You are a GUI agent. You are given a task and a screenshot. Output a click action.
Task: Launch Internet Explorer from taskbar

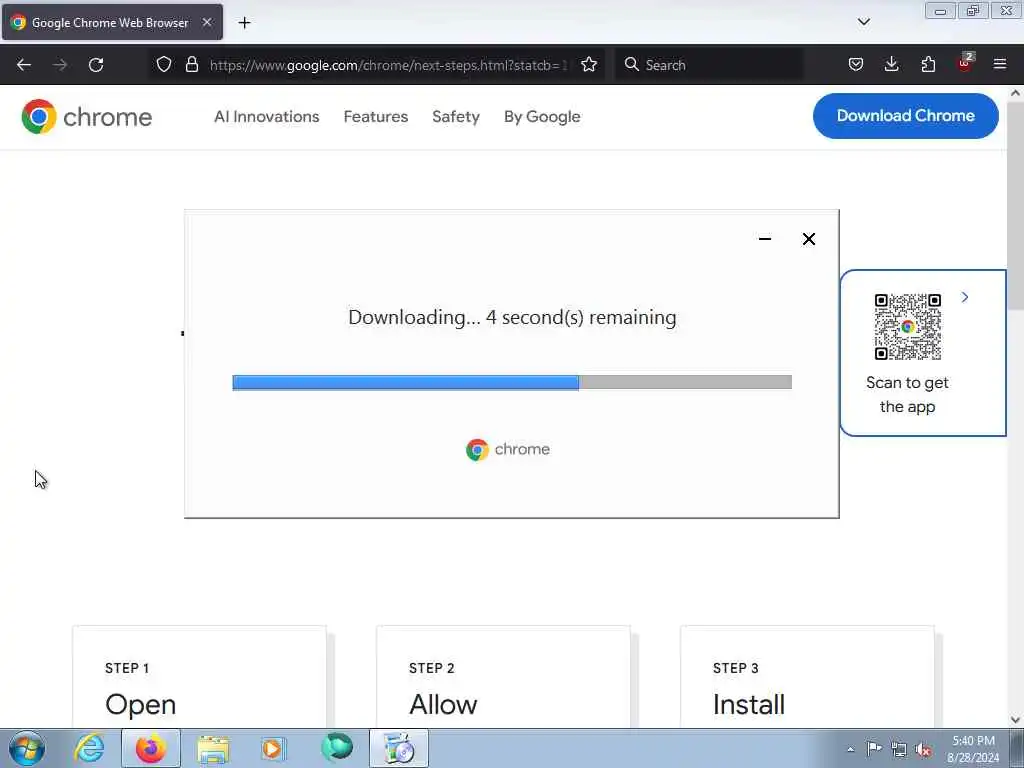tap(89, 748)
